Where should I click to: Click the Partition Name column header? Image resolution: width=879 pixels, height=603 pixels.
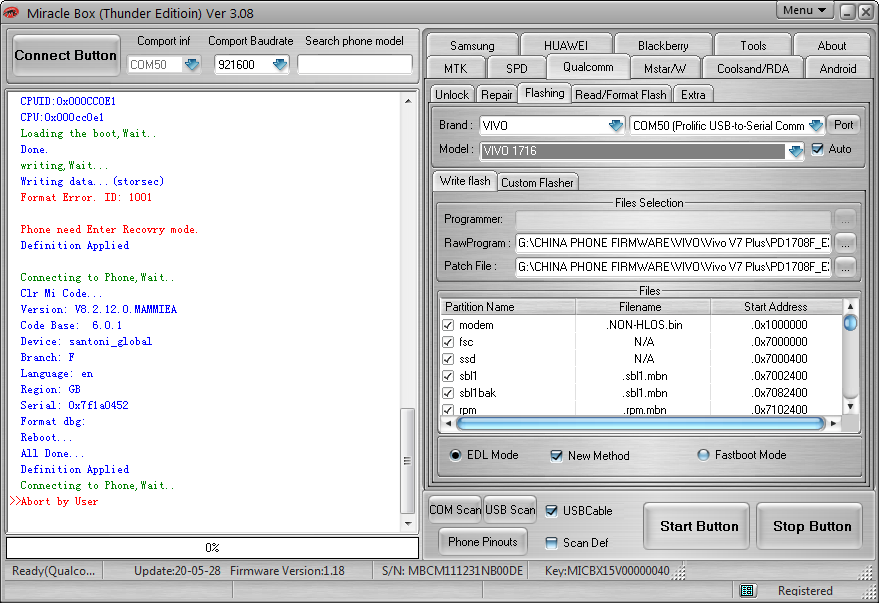pos(508,307)
